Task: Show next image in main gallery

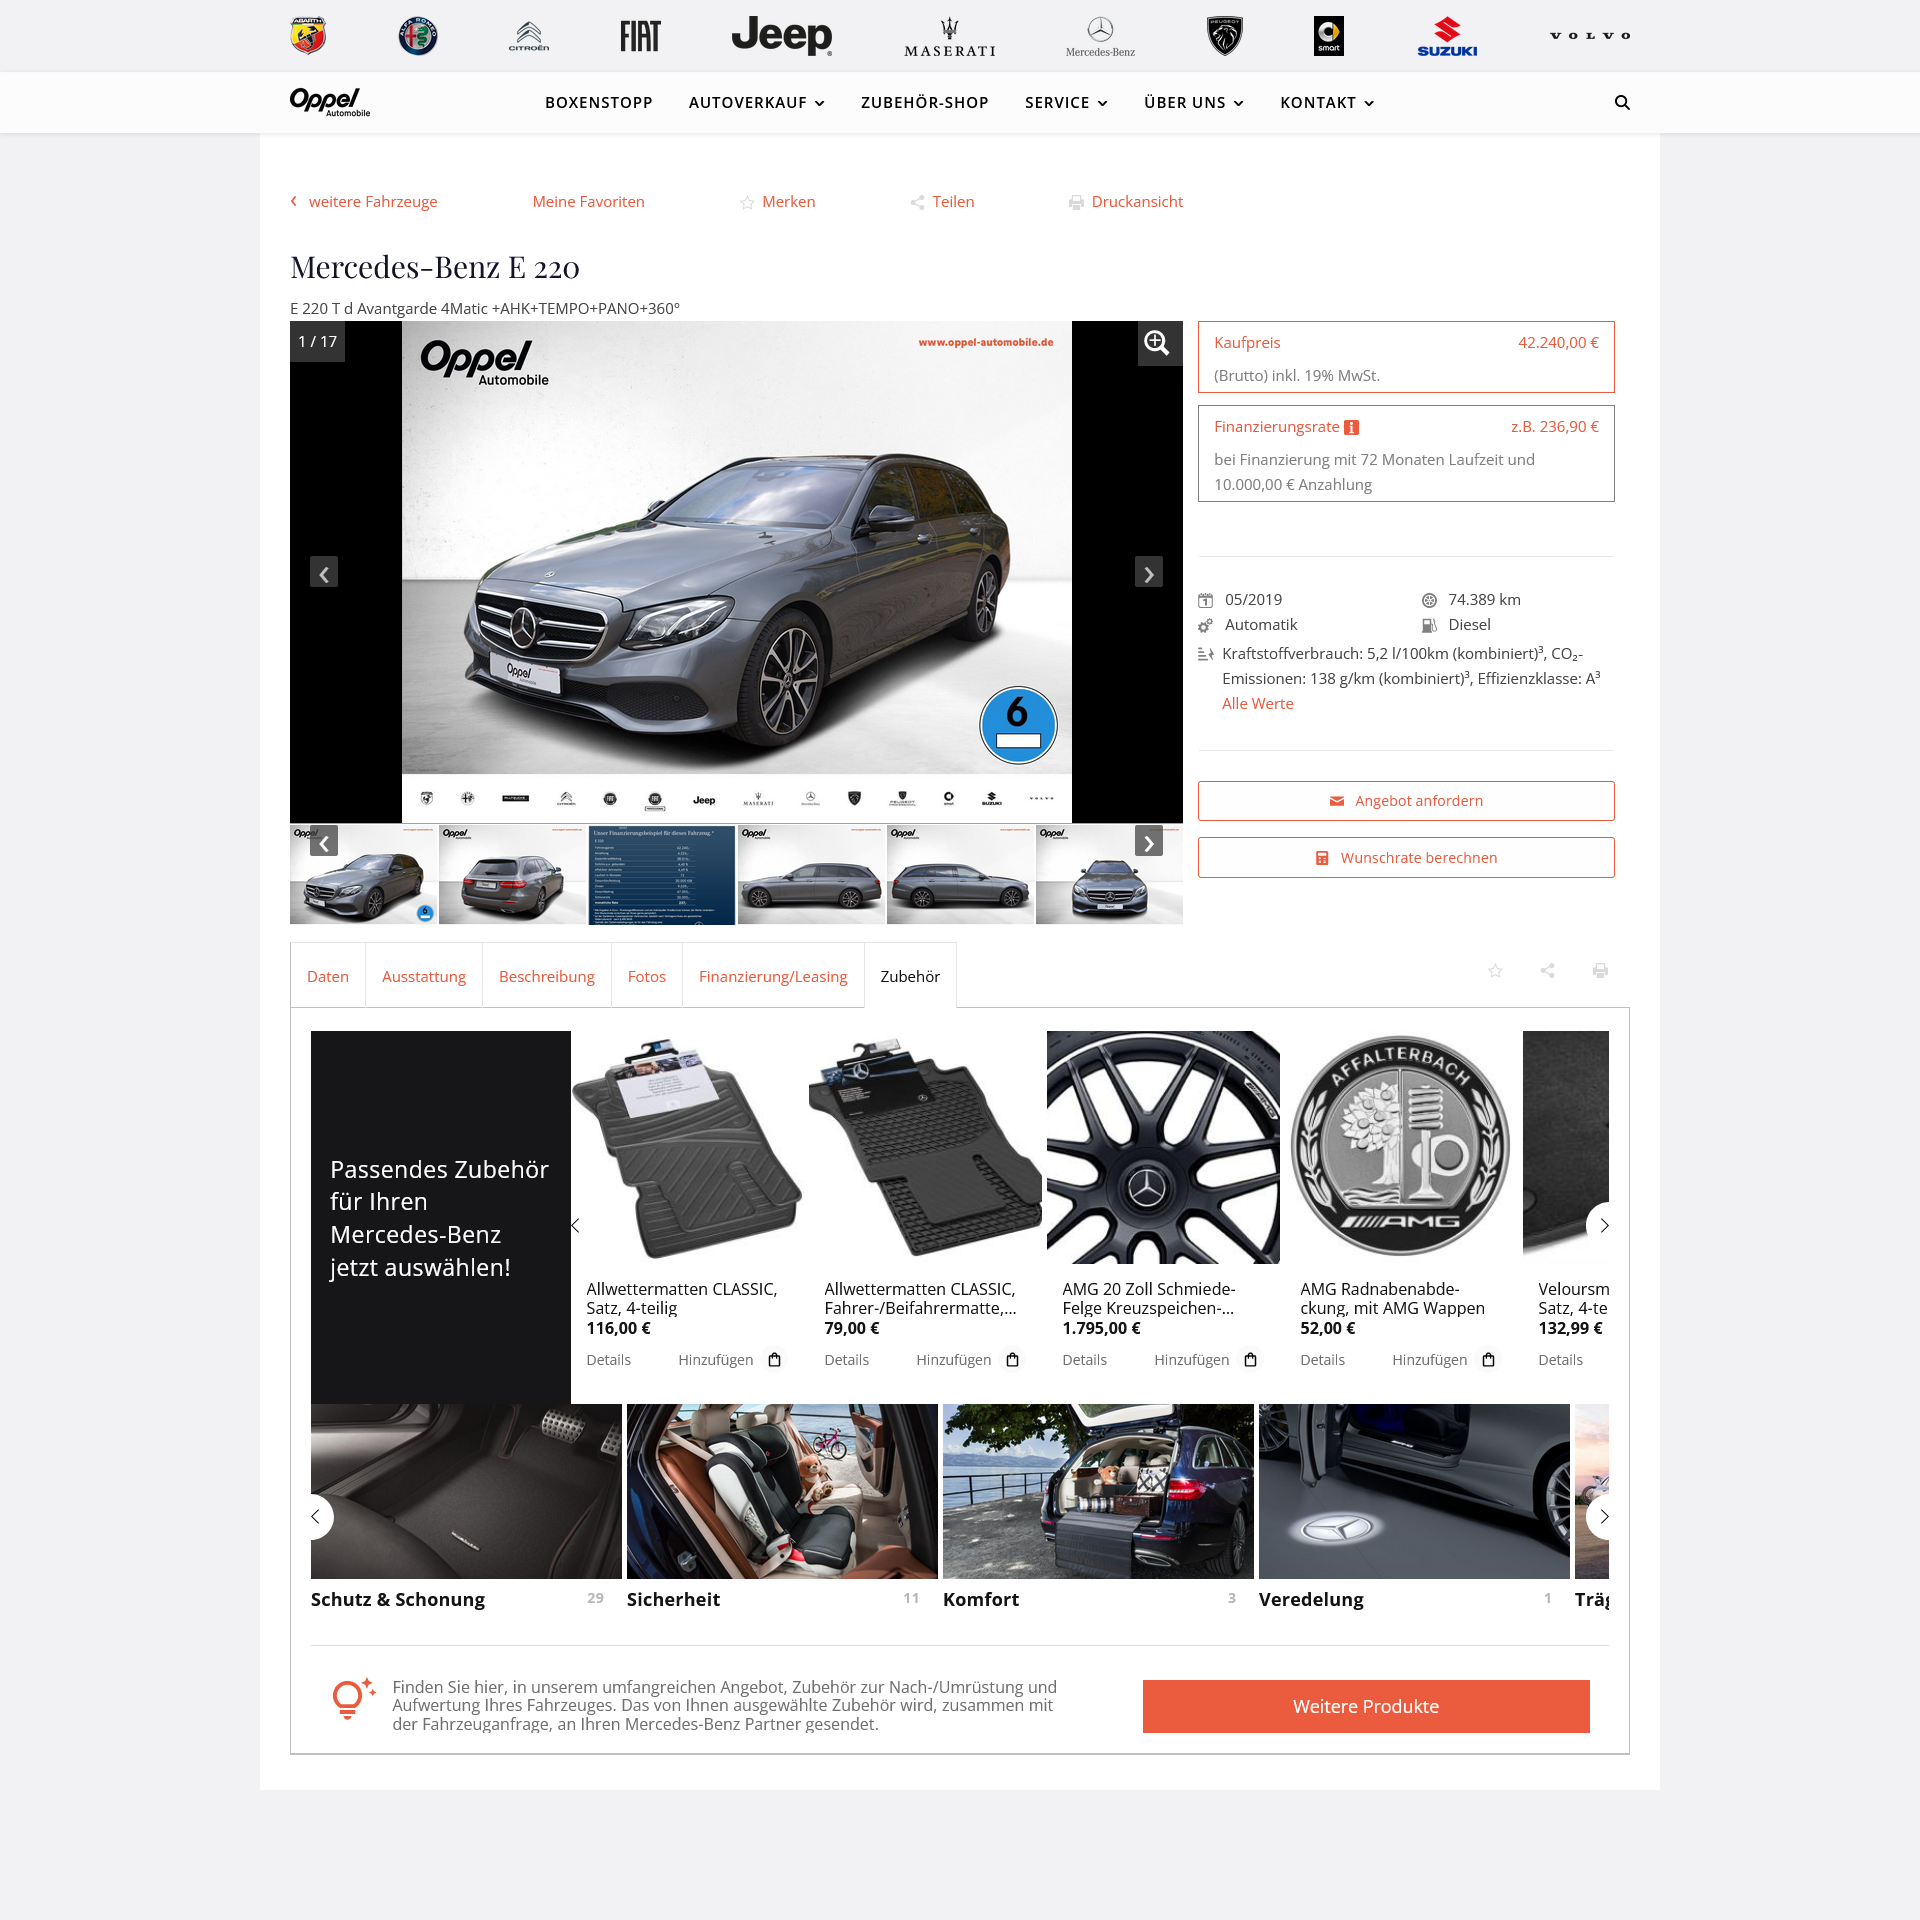Action: coord(1148,573)
